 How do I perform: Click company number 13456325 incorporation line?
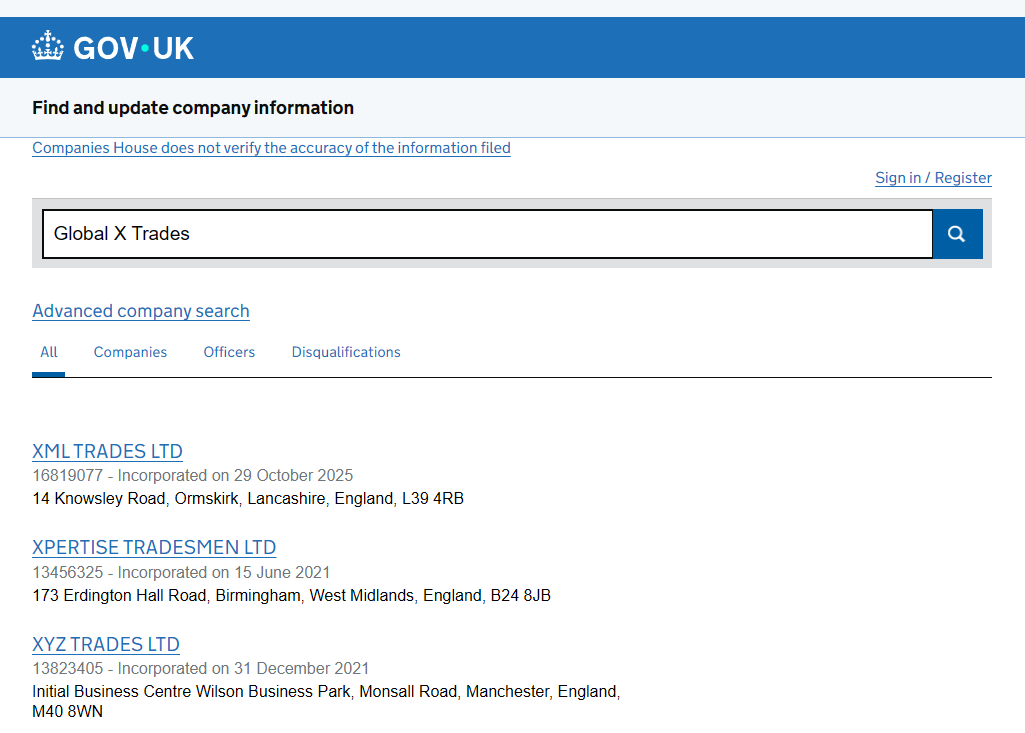pos(181,572)
